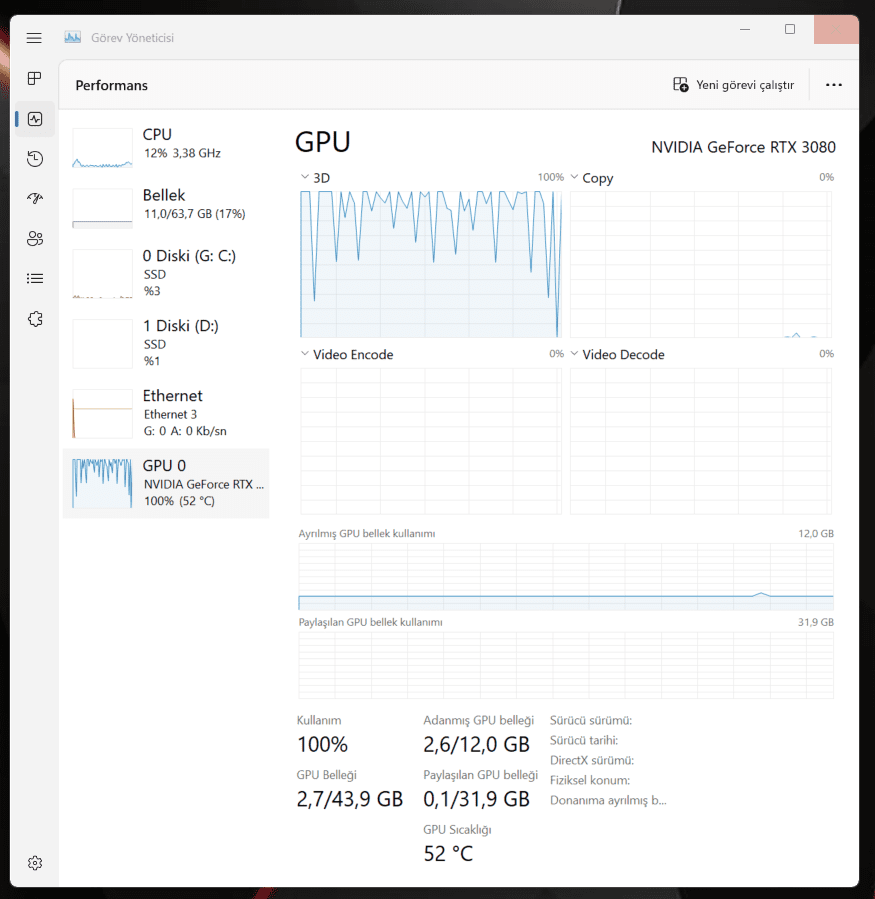Select Bellek (memory) in the performance list
875x899 pixels.
pyautogui.click(x=165, y=204)
